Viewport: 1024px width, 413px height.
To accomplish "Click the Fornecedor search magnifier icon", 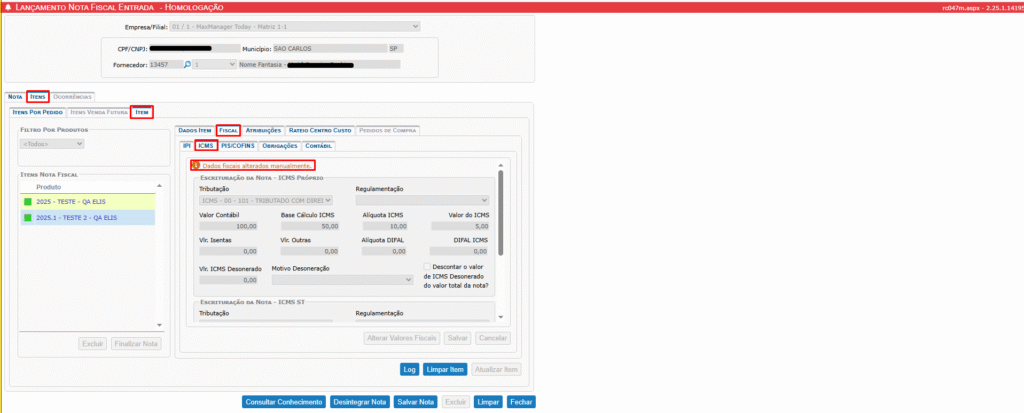I will point(187,65).
